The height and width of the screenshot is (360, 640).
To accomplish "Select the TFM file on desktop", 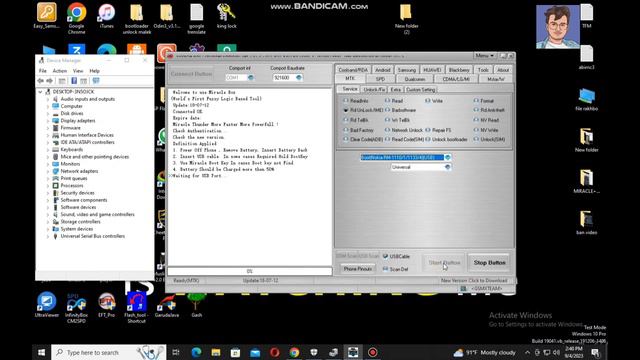I will coord(587,16).
